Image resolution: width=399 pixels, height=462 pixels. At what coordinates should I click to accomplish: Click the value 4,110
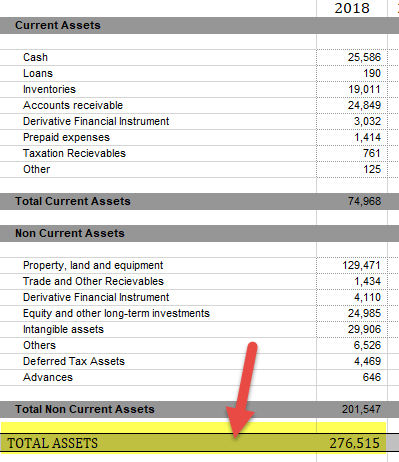point(367,297)
